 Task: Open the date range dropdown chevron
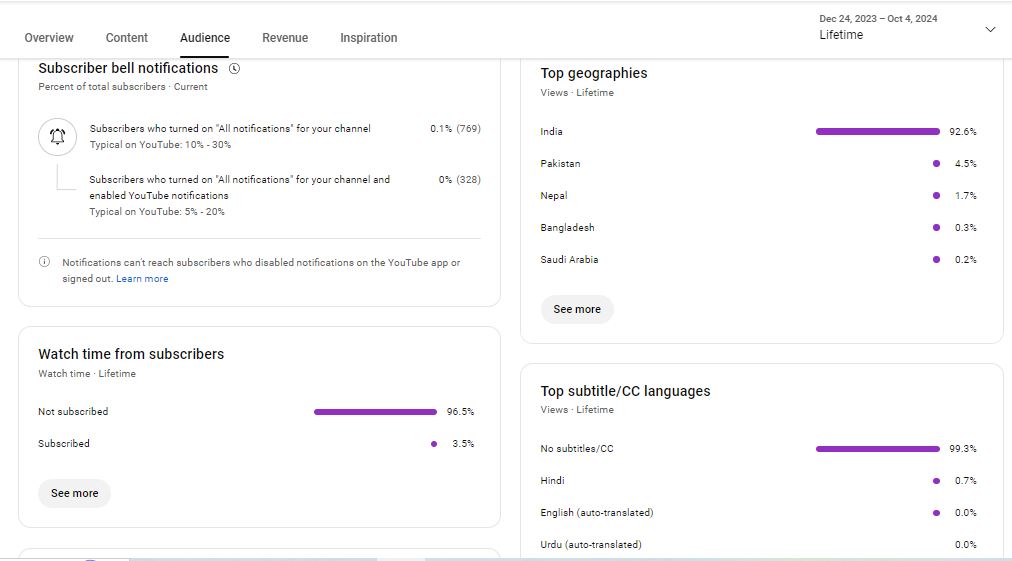click(990, 29)
